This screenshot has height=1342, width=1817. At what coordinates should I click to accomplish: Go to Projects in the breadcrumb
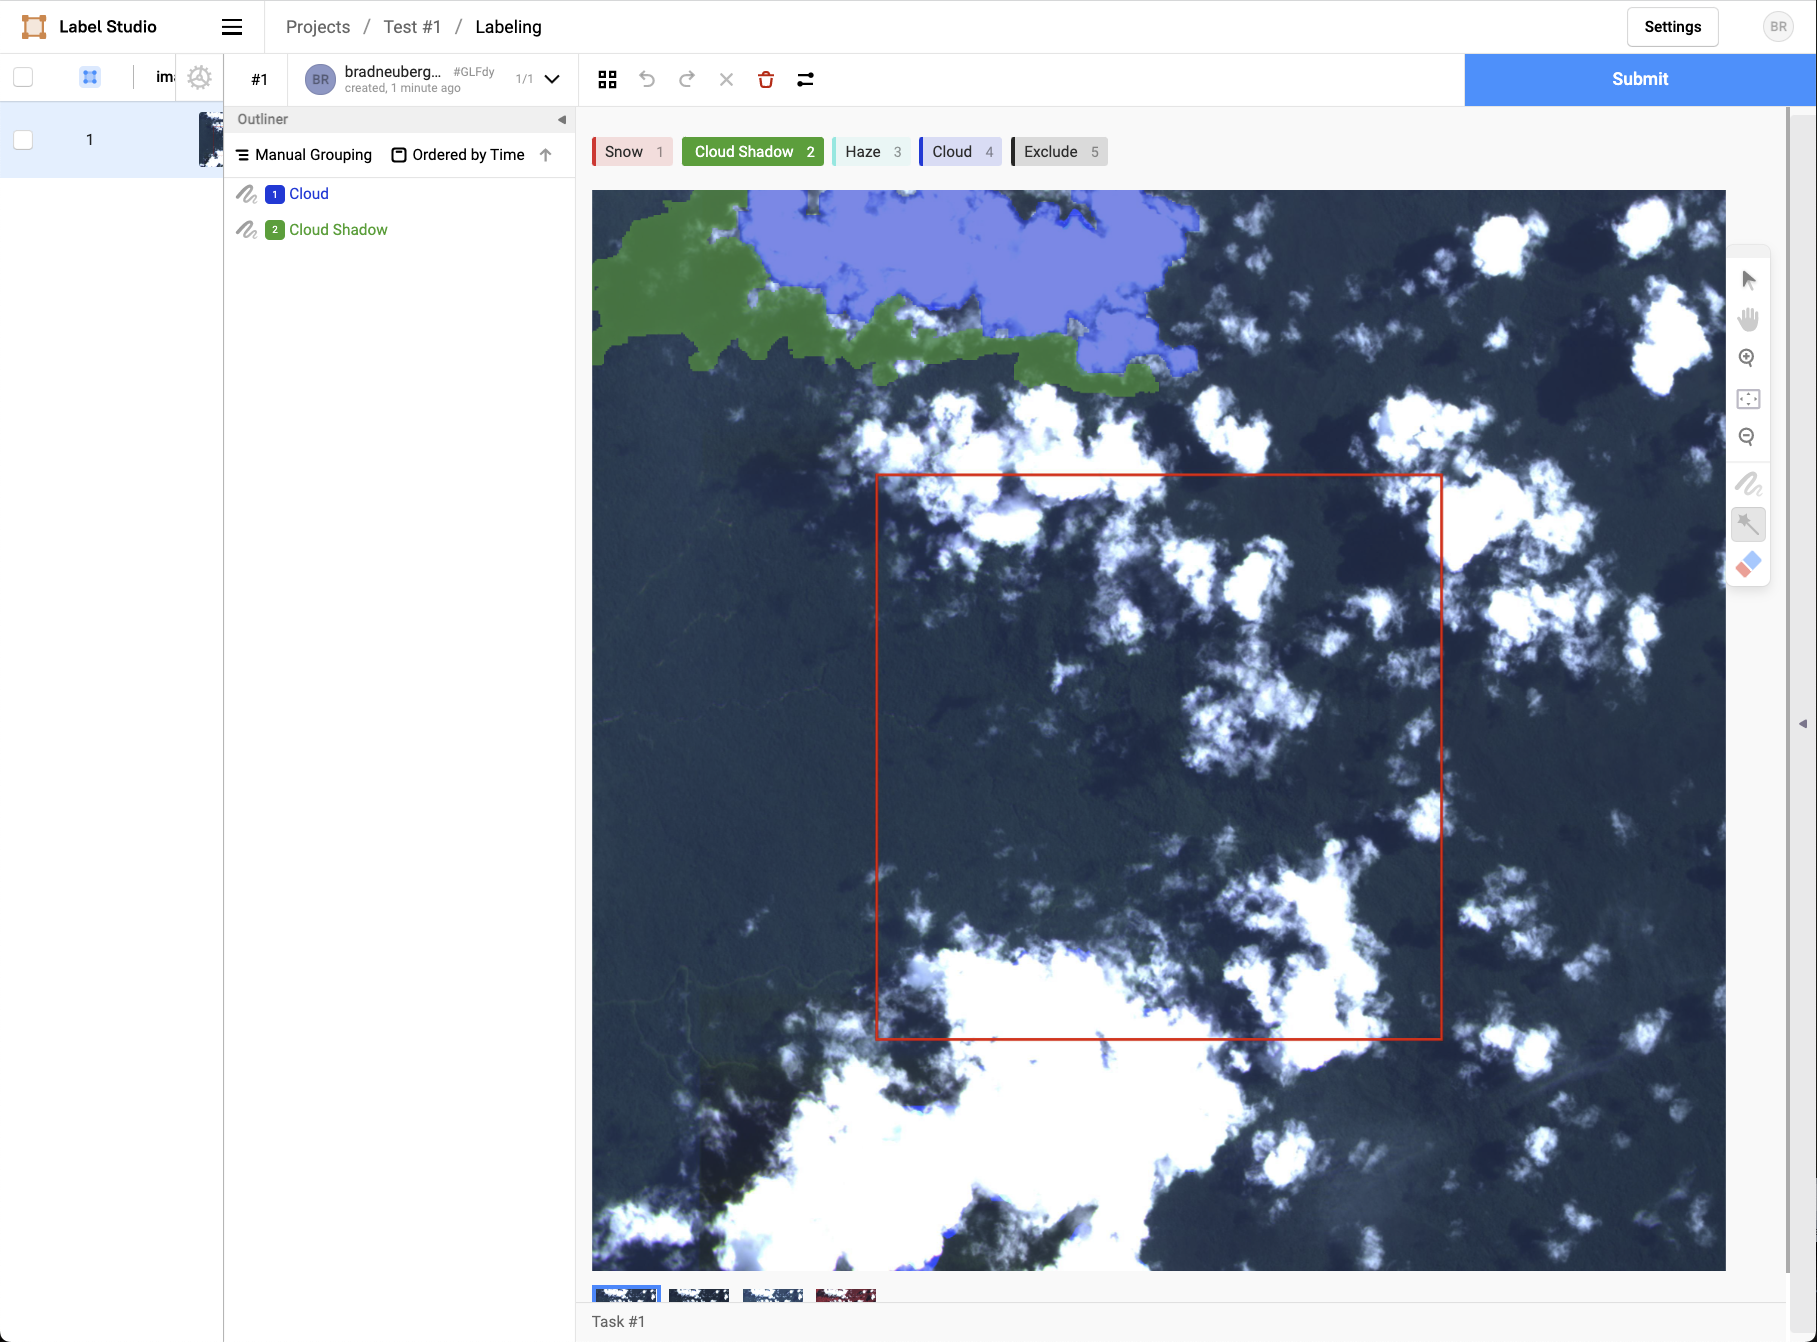coord(318,27)
